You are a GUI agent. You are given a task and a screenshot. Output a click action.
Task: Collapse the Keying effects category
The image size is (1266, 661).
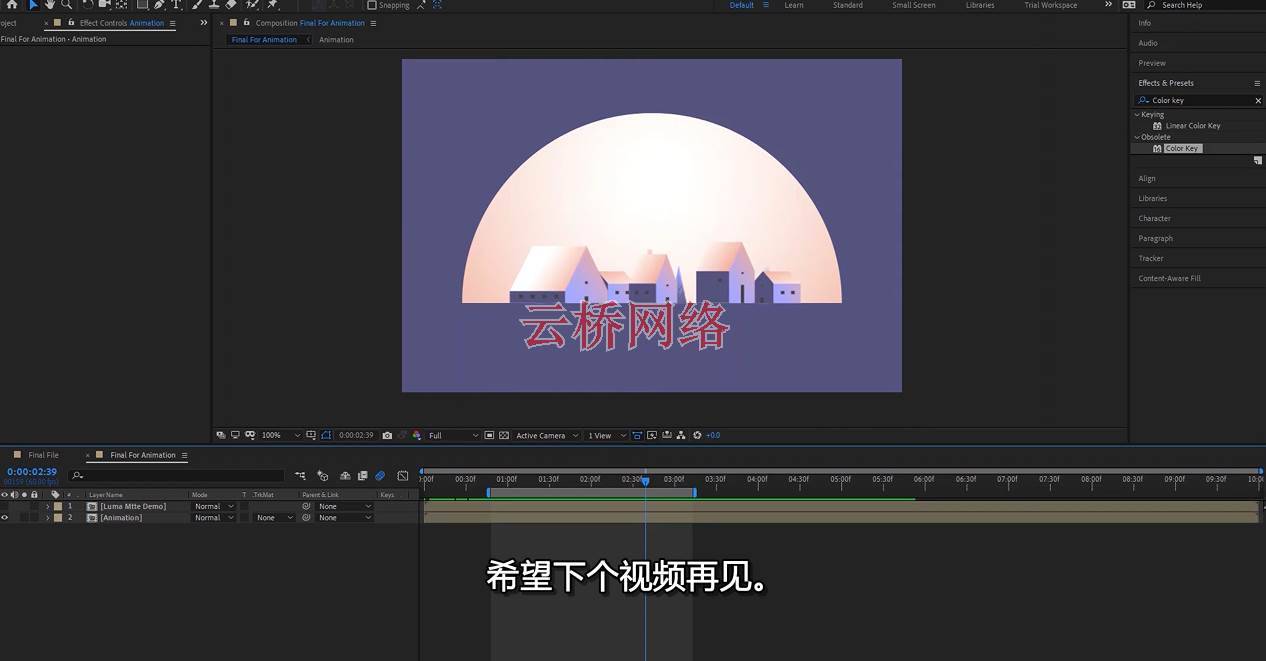tap(1136, 115)
